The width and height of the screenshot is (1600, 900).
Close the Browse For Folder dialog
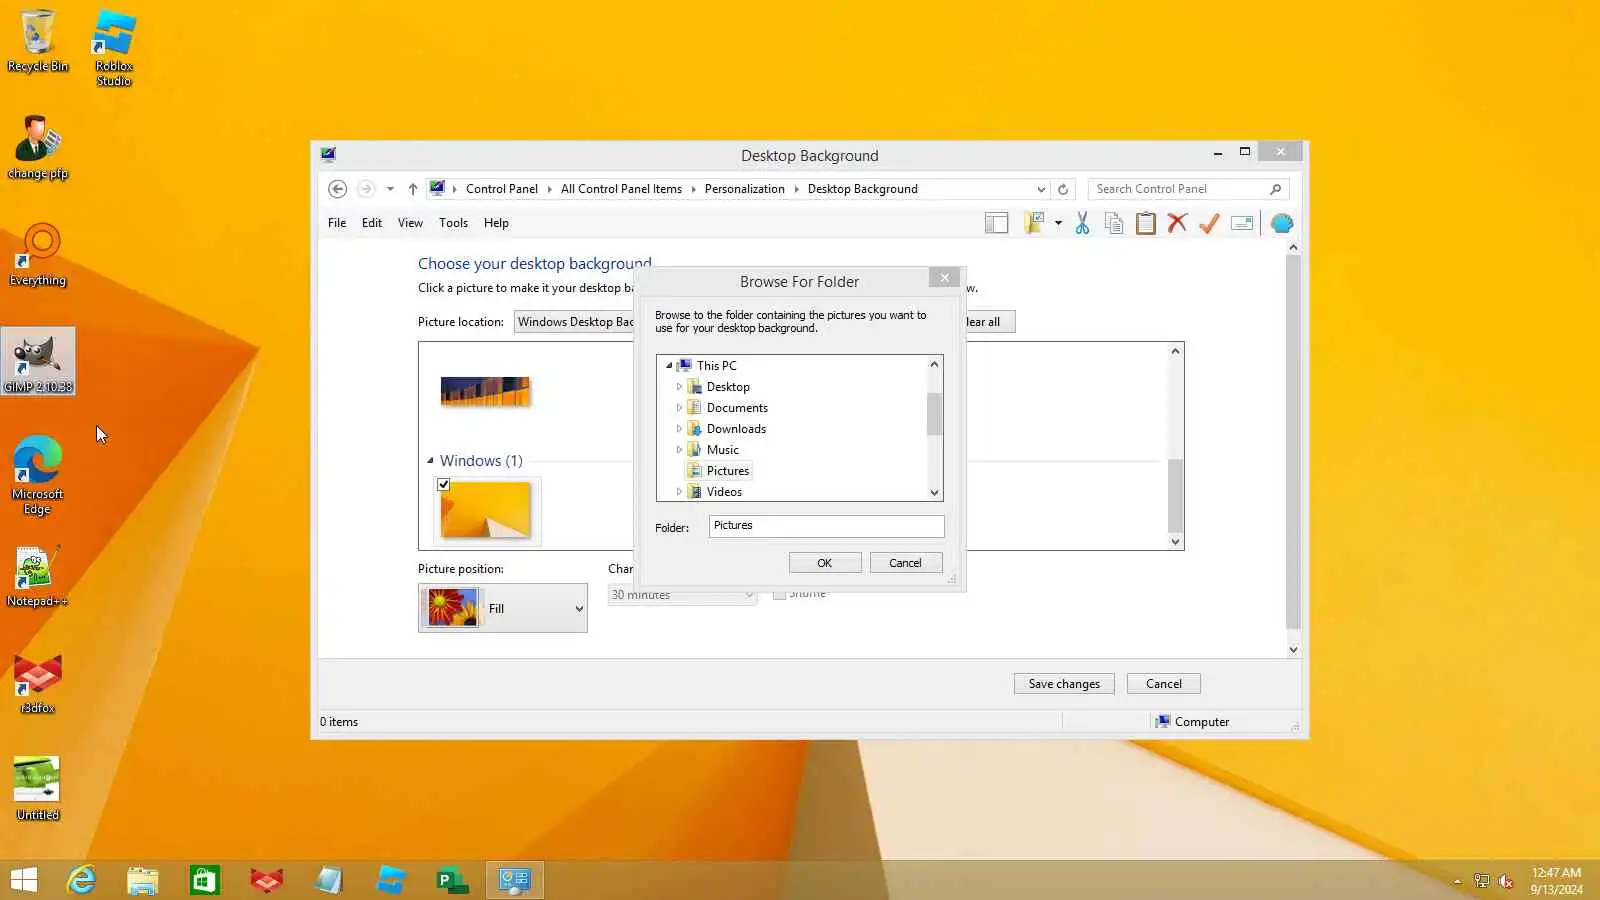click(944, 278)
